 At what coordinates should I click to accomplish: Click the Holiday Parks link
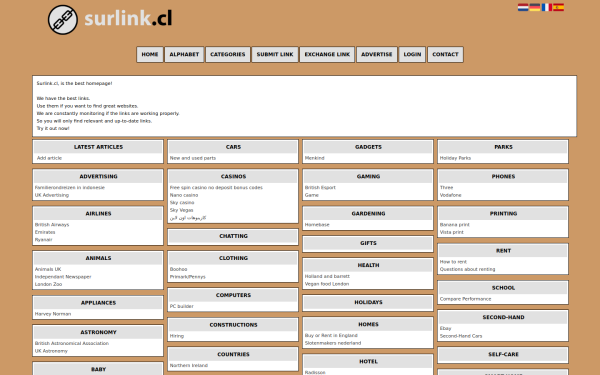(x=455, y=158)
